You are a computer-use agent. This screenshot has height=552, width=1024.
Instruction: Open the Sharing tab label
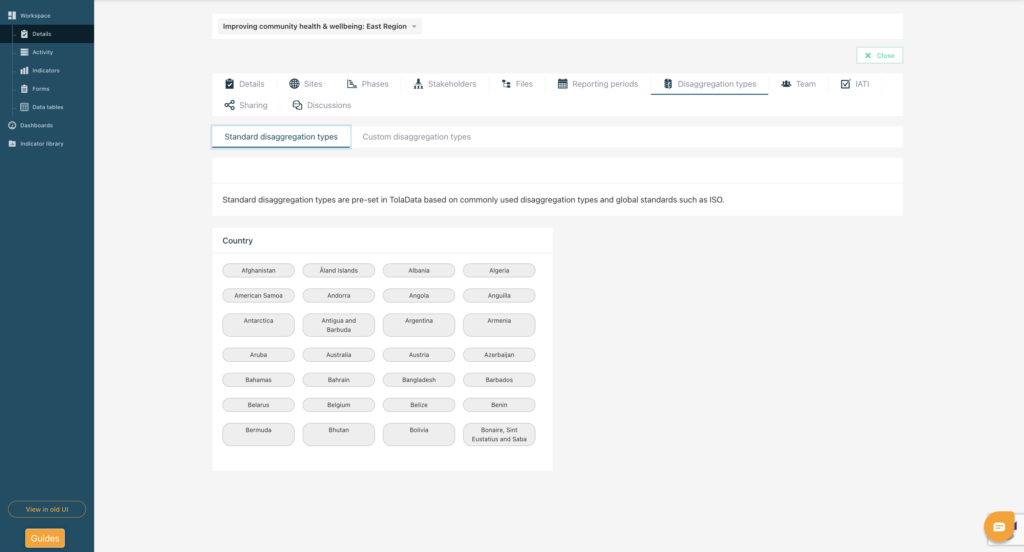pos(253,105)
